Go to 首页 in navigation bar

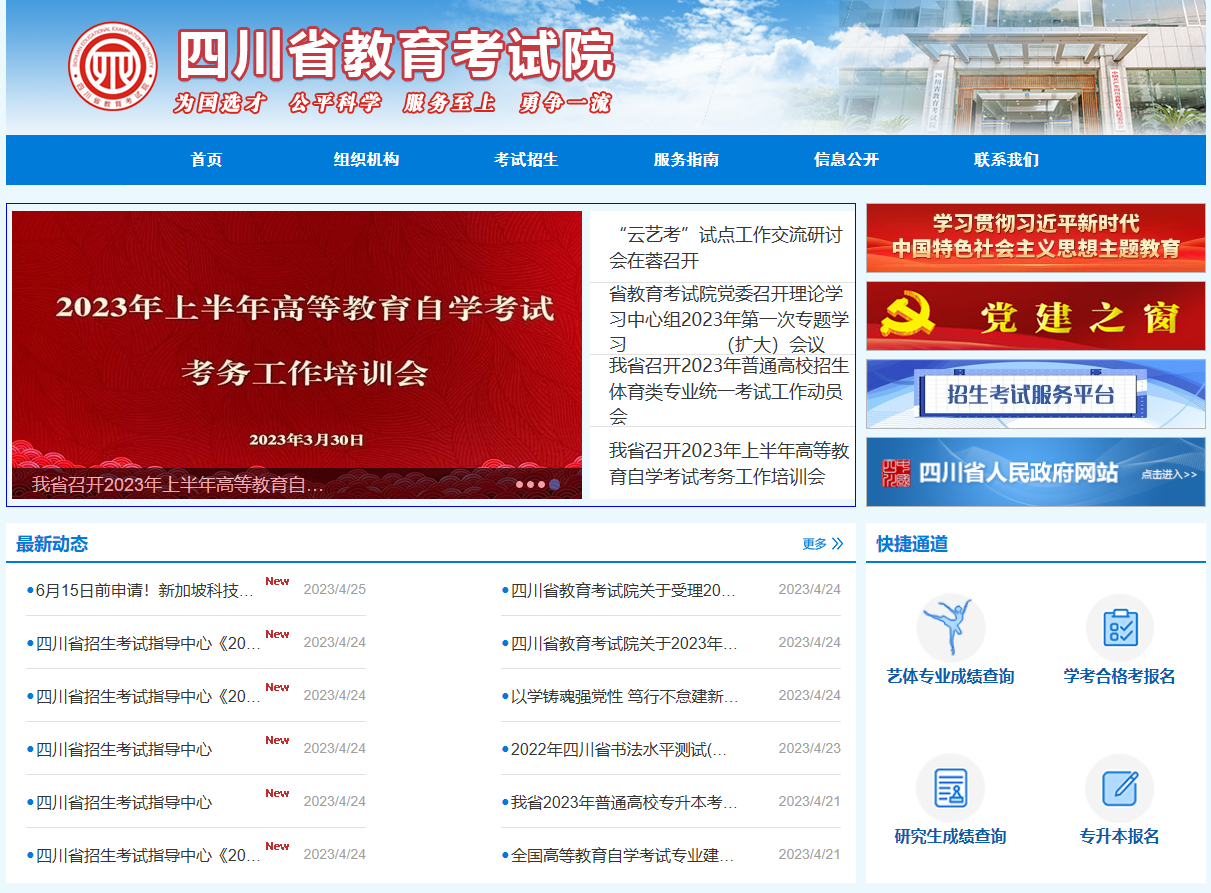207,160
